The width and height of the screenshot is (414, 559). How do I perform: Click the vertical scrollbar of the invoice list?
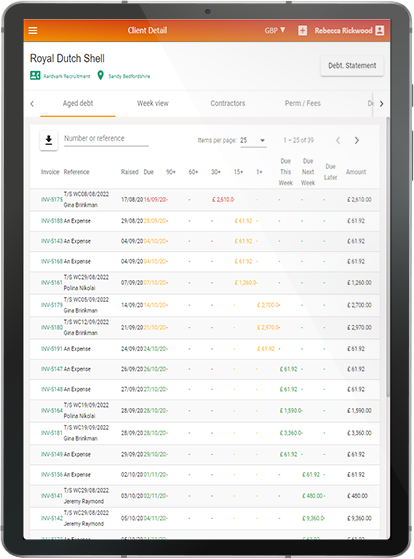click(388, 257)
